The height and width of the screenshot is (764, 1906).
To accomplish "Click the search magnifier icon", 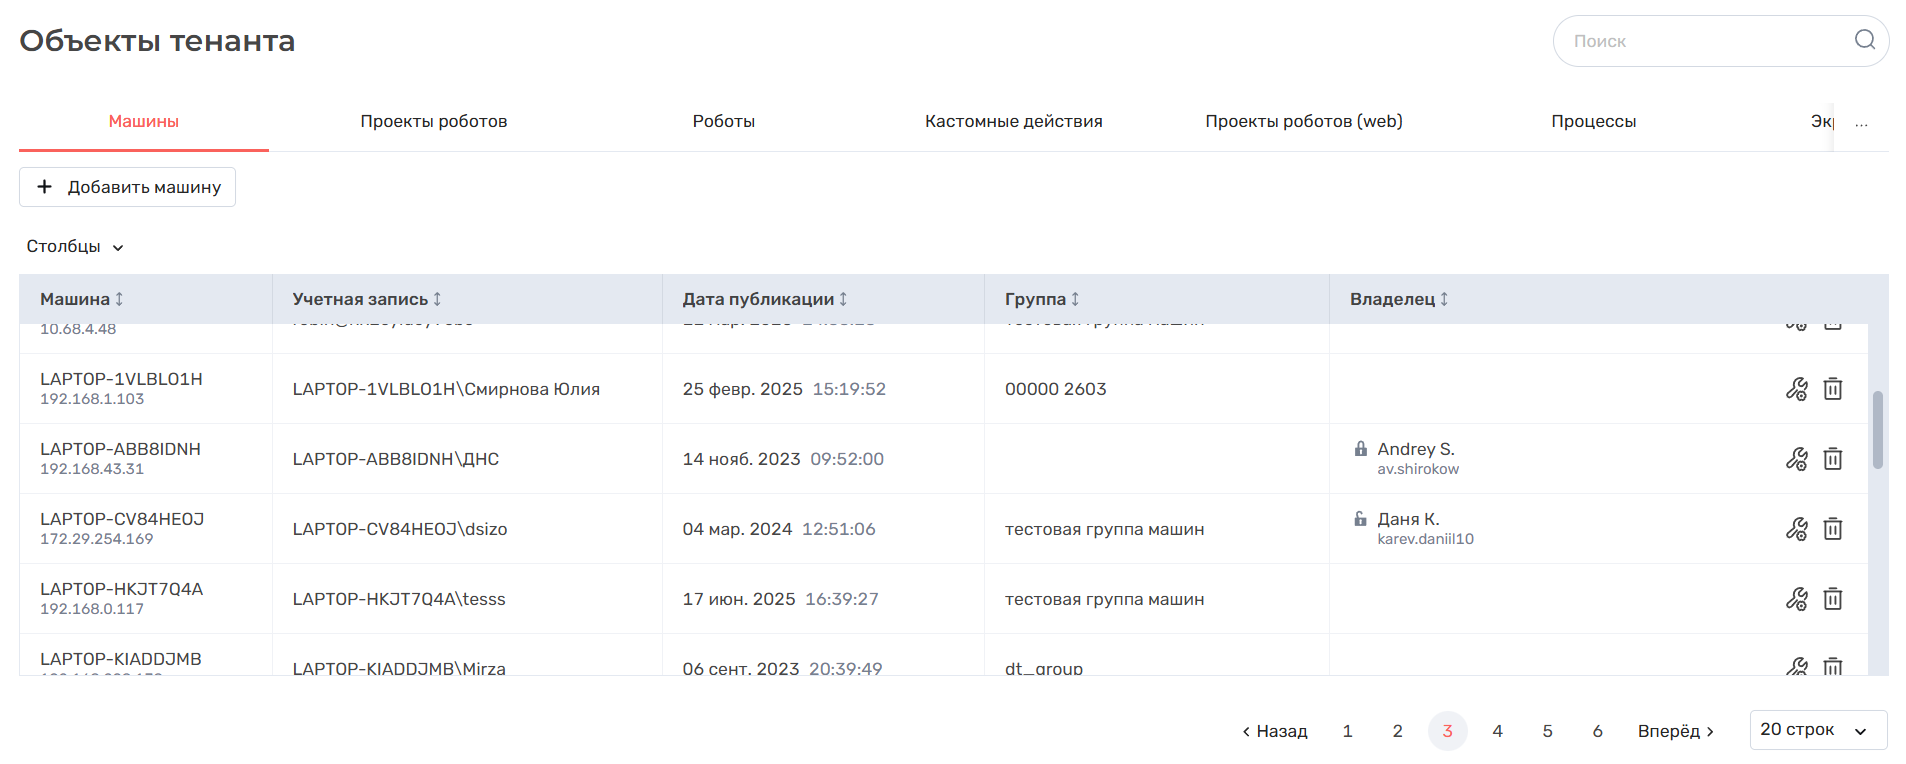I will pos(1864,40).
